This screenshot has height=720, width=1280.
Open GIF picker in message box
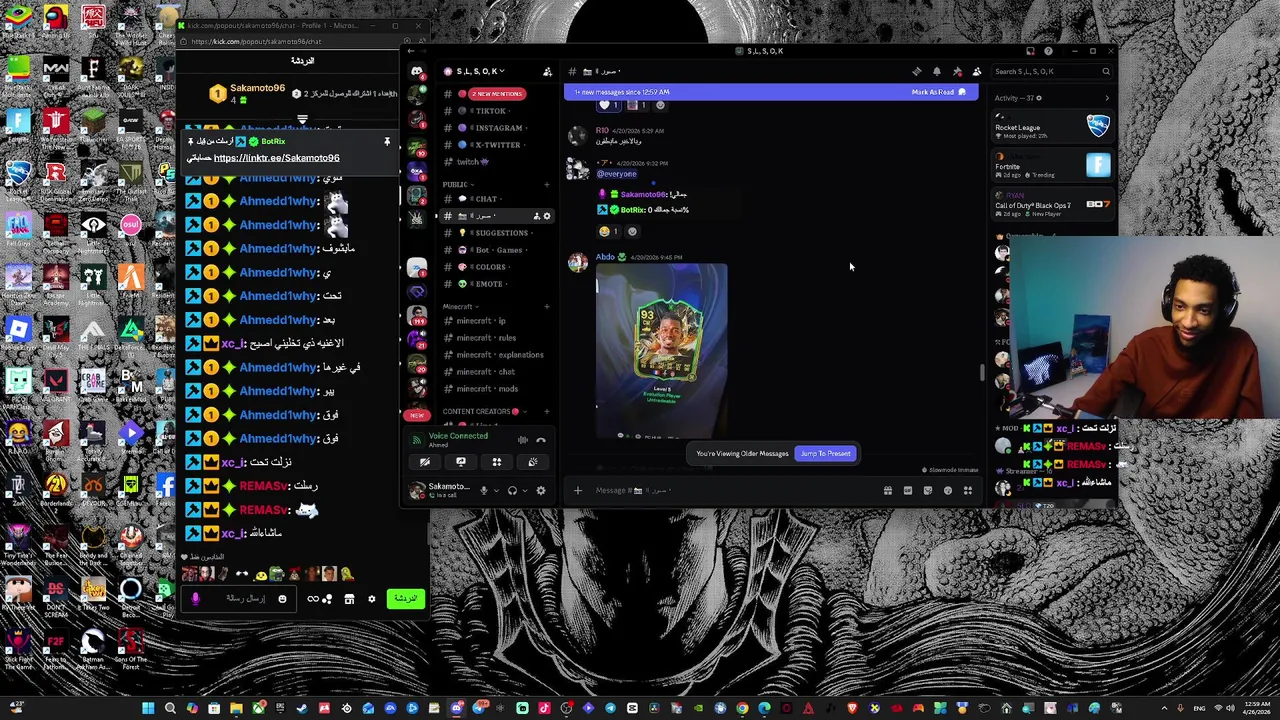click(x=907, y=490)
